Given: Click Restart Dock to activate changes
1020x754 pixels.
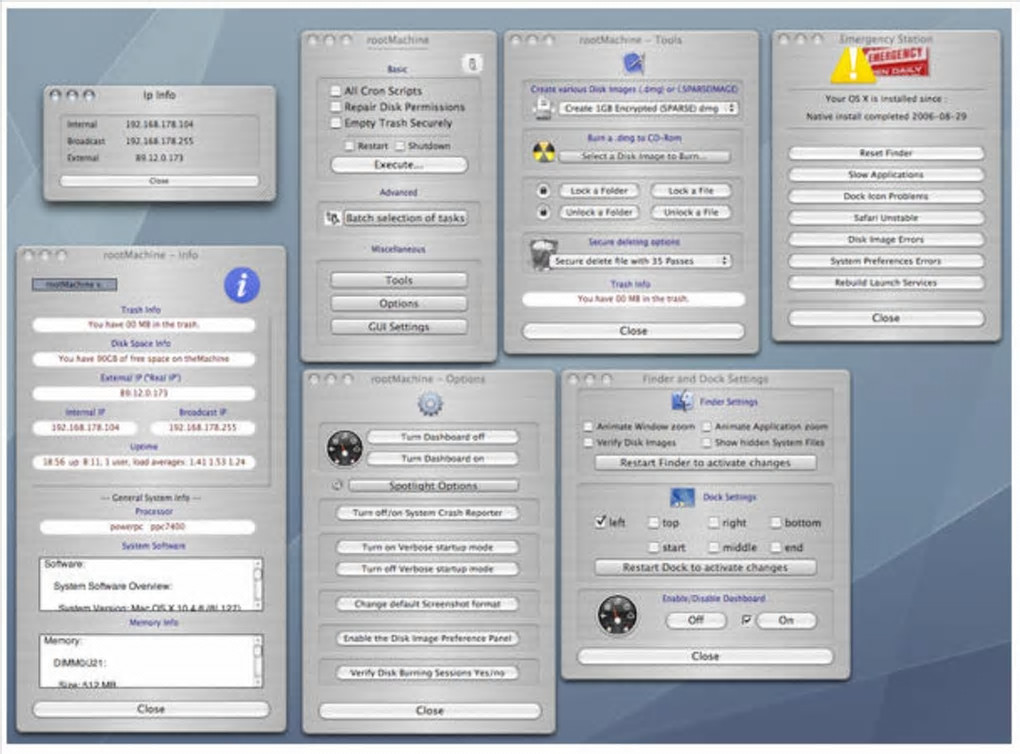Looking at the screenshot, I should pyautogui.click(x=705, y=567).
